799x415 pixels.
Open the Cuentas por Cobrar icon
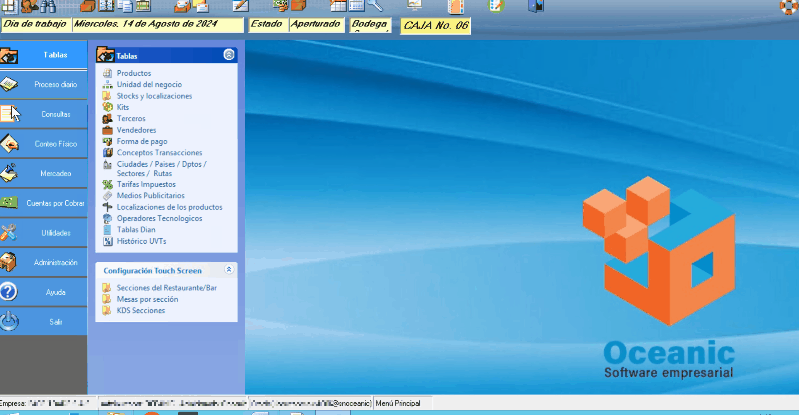[x=9, y=203]
